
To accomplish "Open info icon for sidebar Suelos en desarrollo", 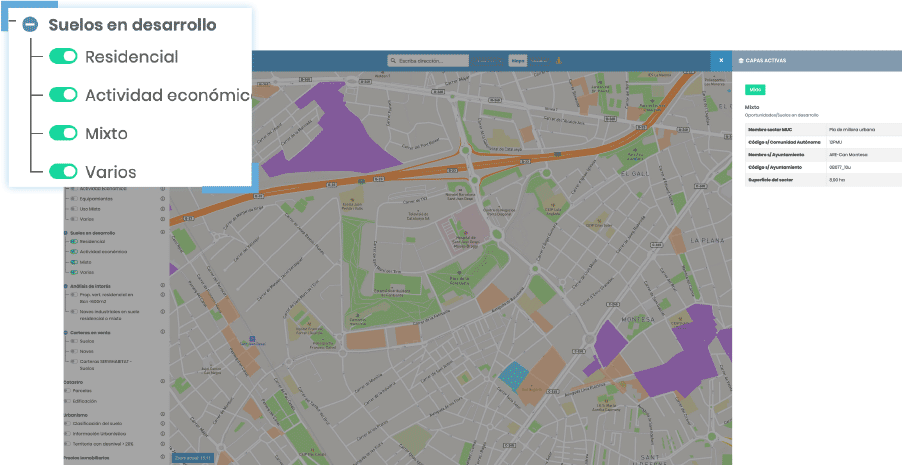I will [x=163, y=232].
